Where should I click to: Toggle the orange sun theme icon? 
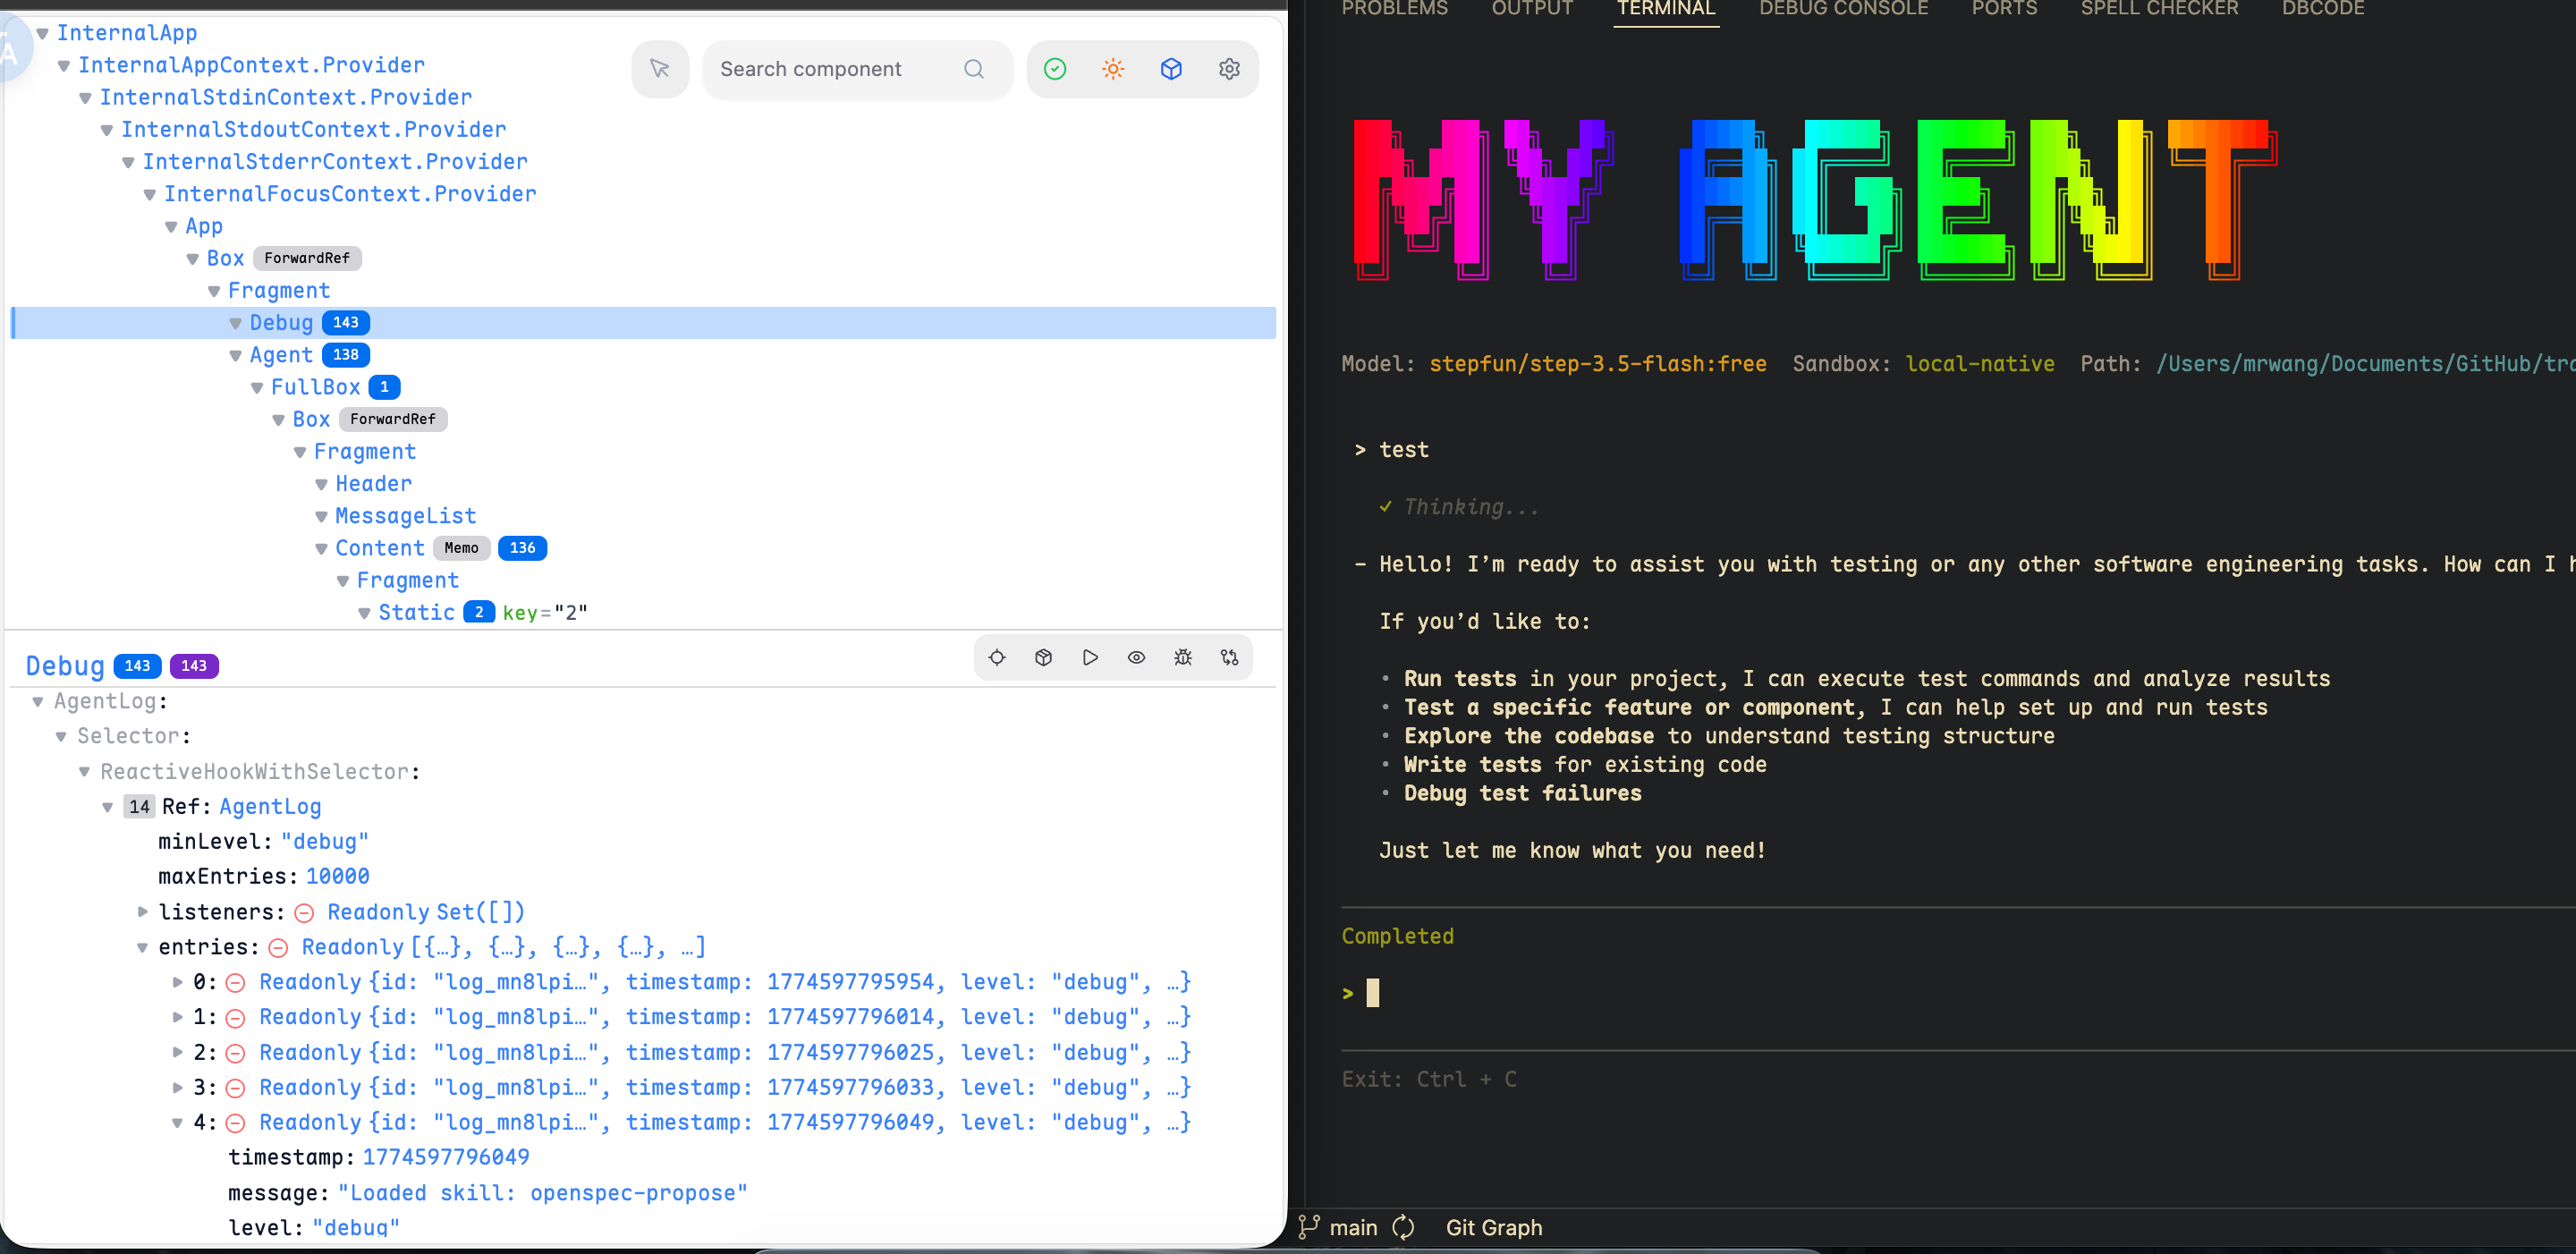click(x=1113, y=69)
